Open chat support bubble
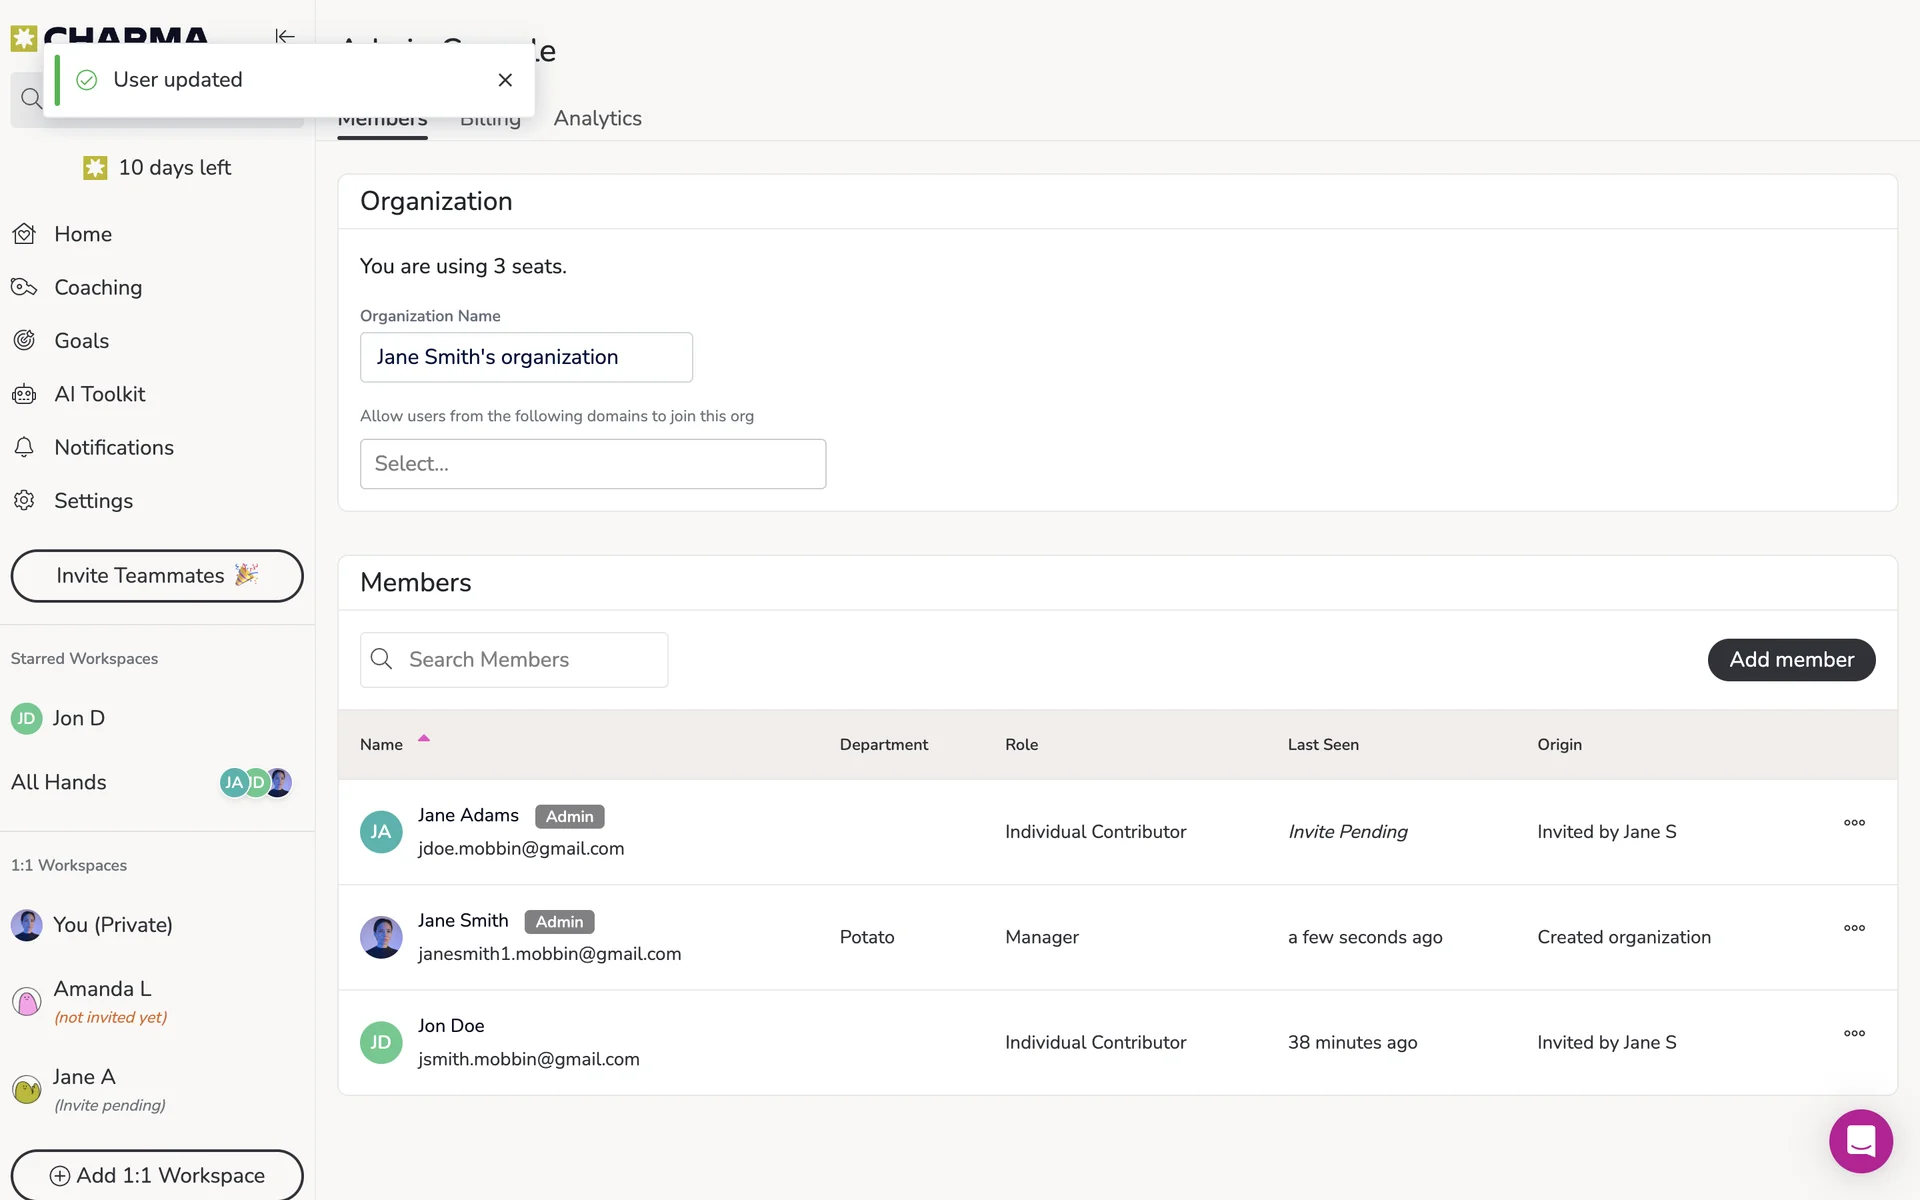This screenshot has width=1920, height=1200. pyautogui.click(x=1860, y=1141)
